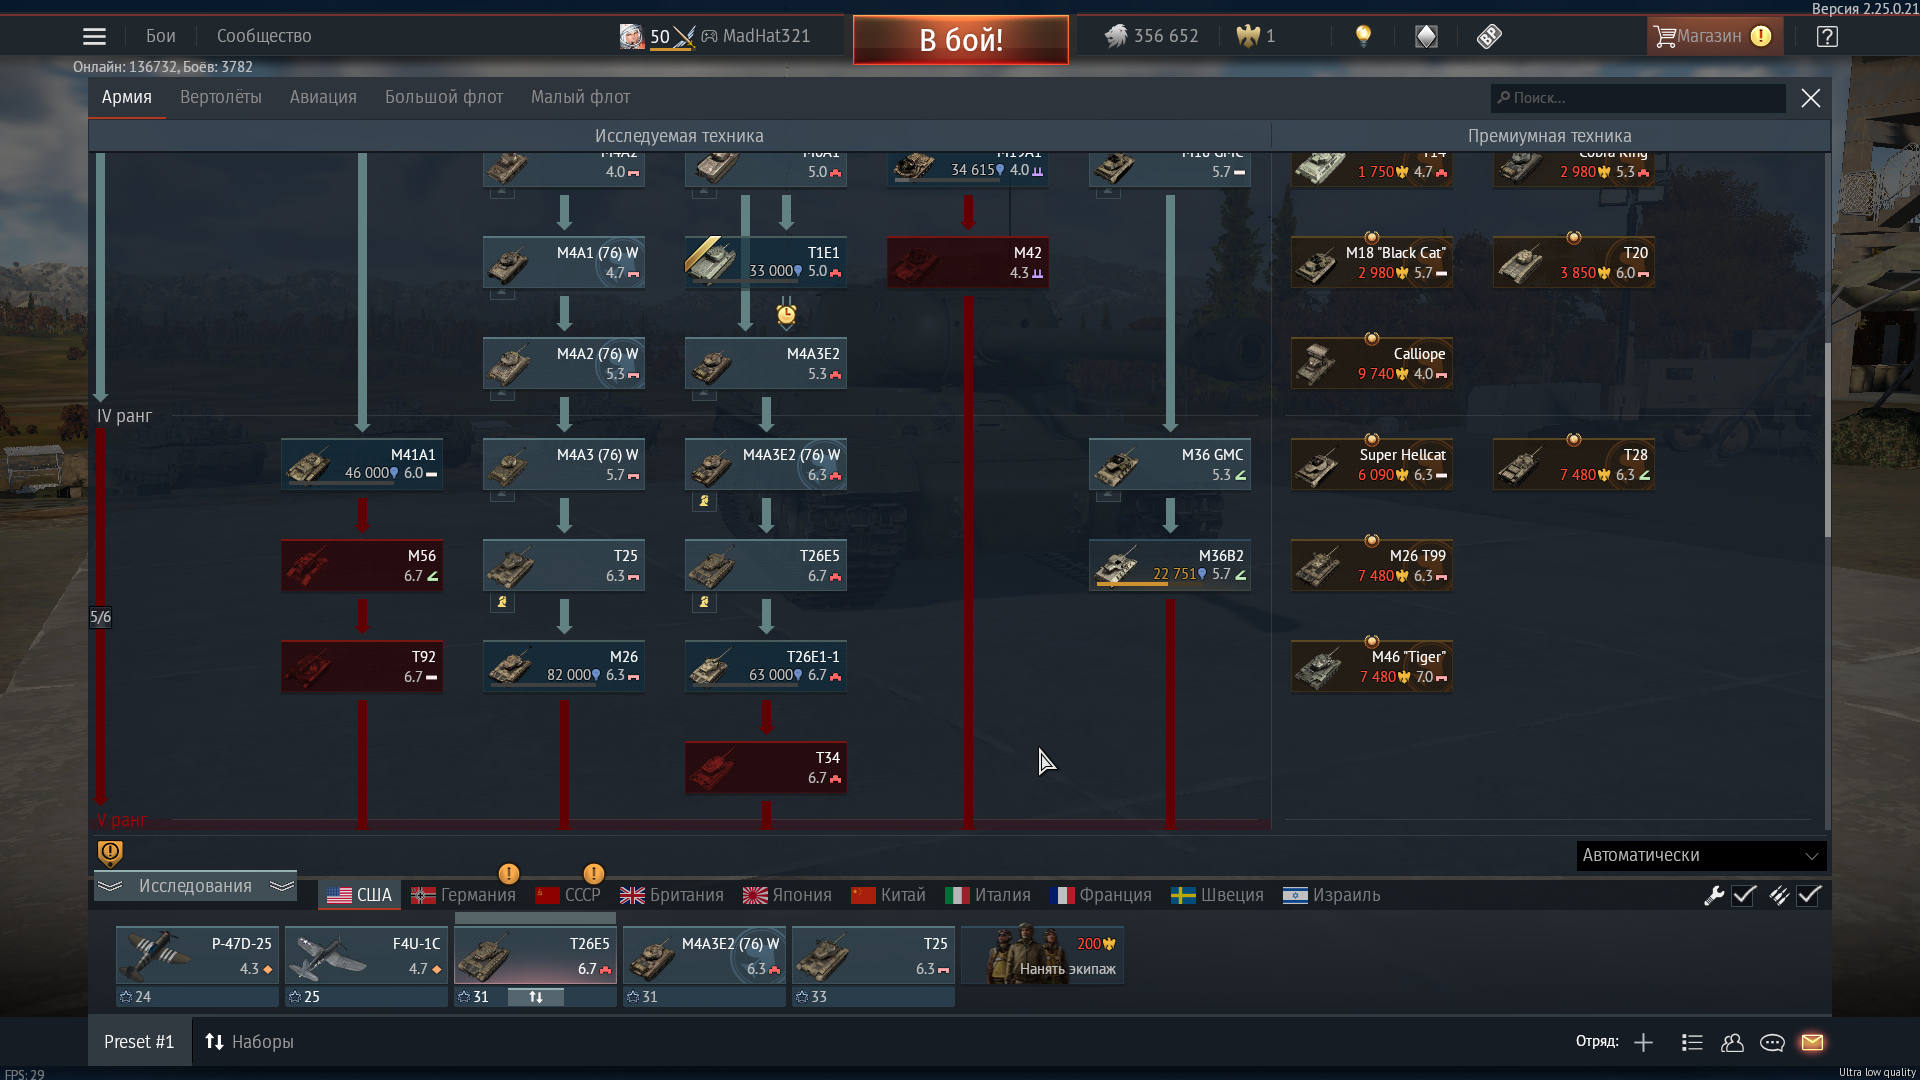Select the premium M46 "Tiger" card

click(1372, 666)
